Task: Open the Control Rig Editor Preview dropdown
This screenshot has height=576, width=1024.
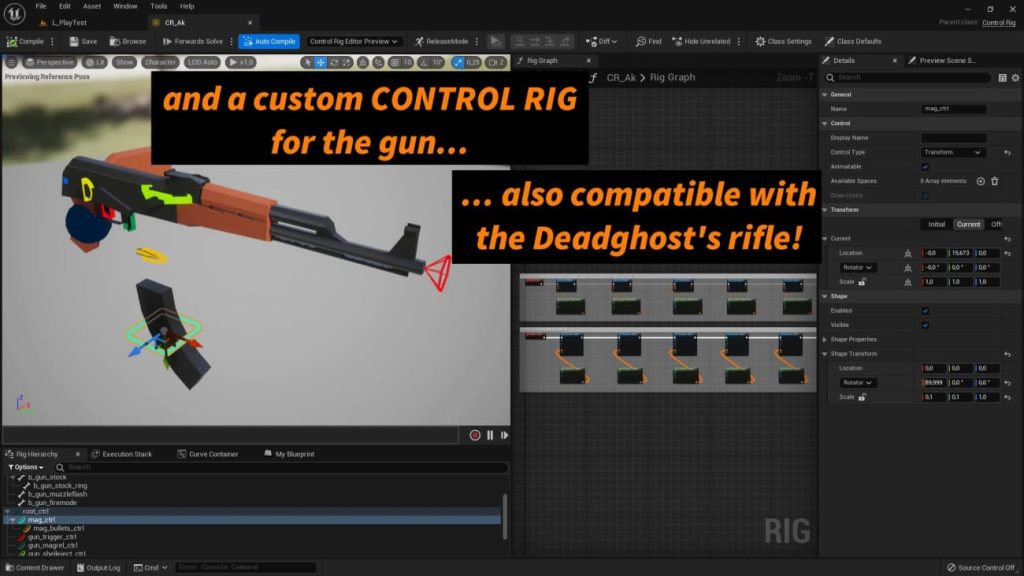Action: click(x=353, y=41)
